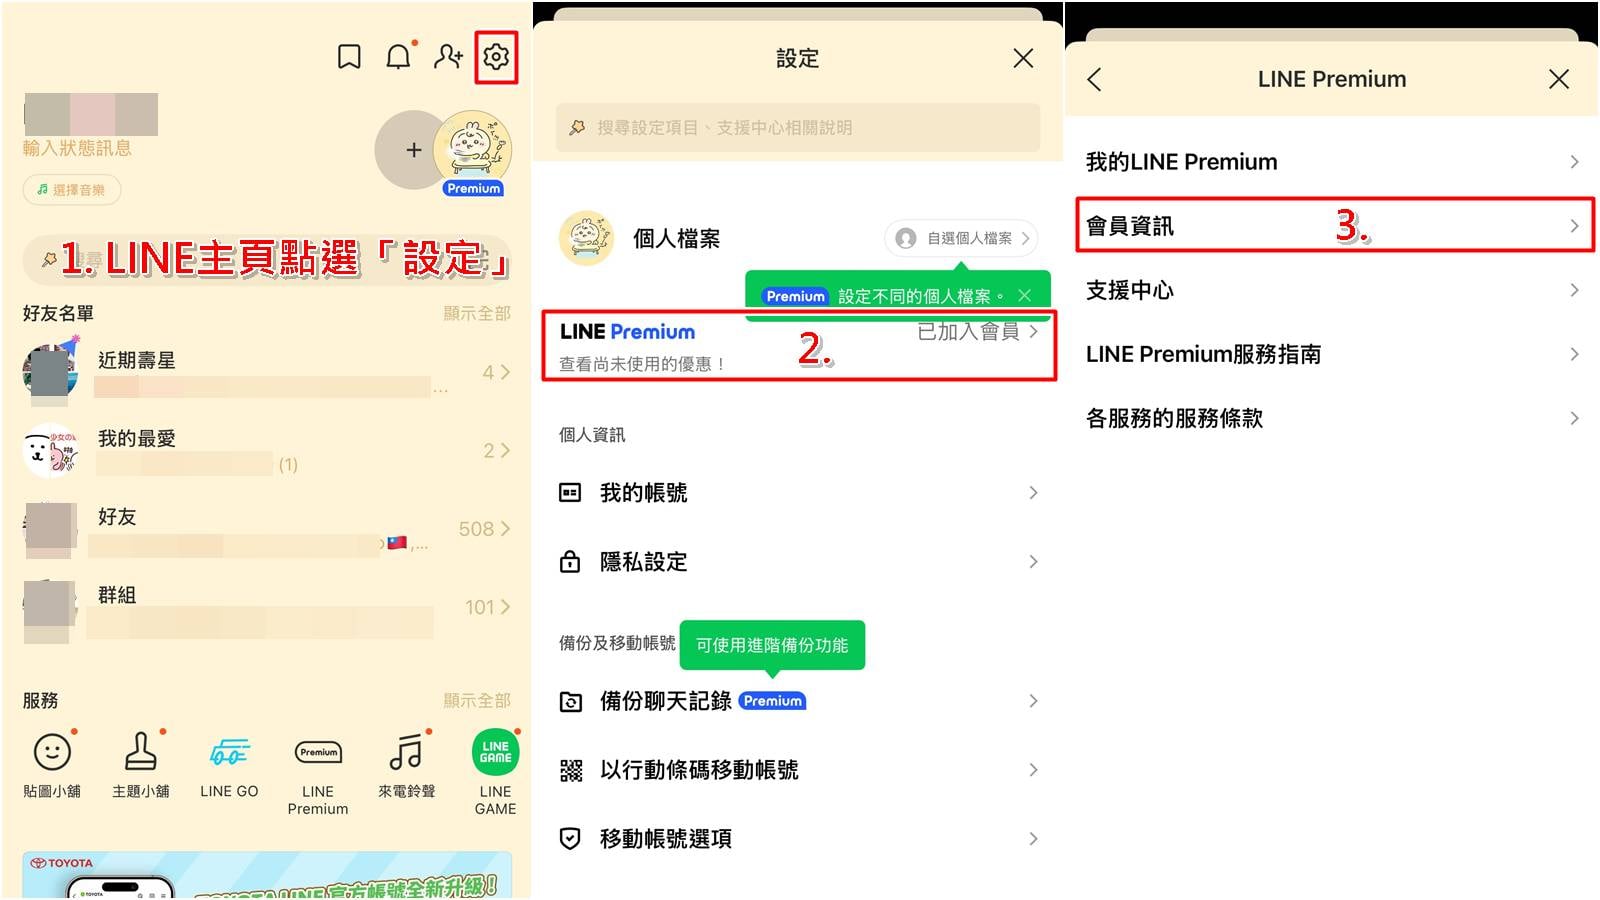Click the notifications bell icon

[x=397, y=57]
